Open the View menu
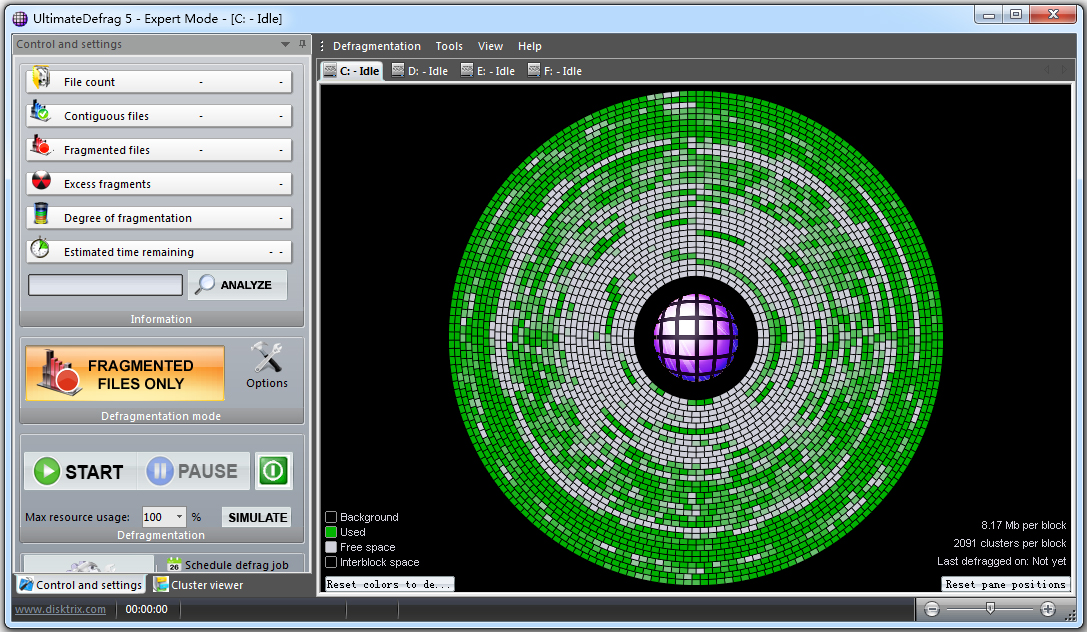The width and height of the screenshot is (1087, 632). (x=490, y=46)
